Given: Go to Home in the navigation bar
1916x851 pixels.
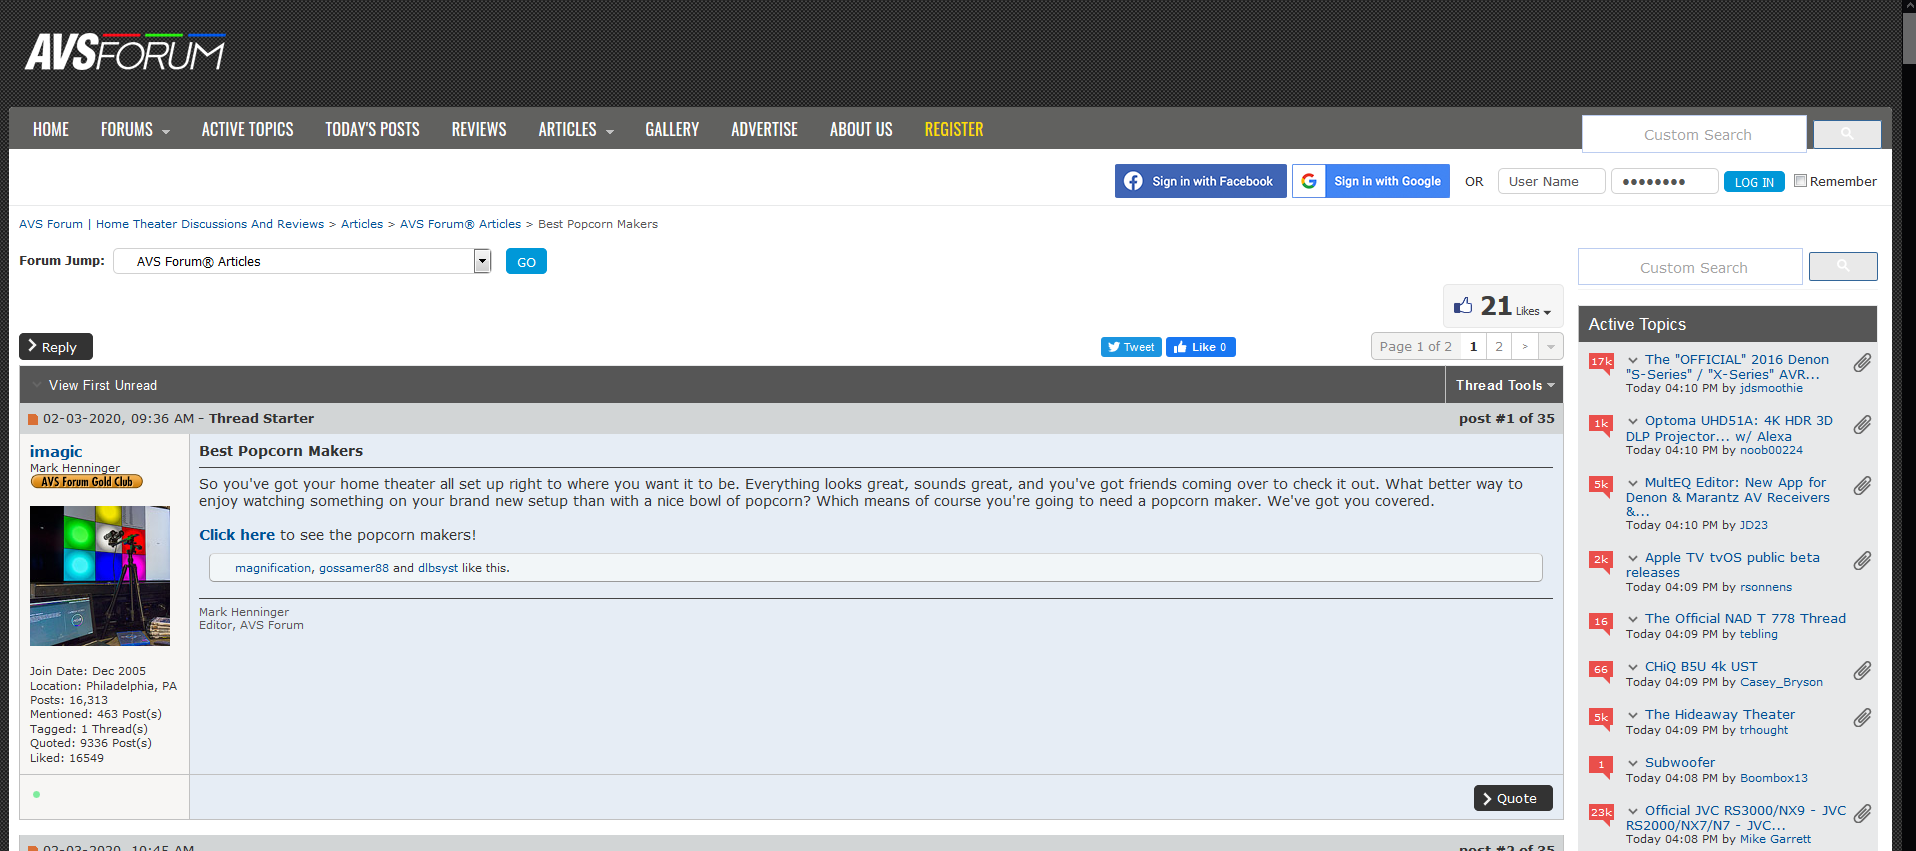Looking at the screenshot, I should click(x=51, y=130).
